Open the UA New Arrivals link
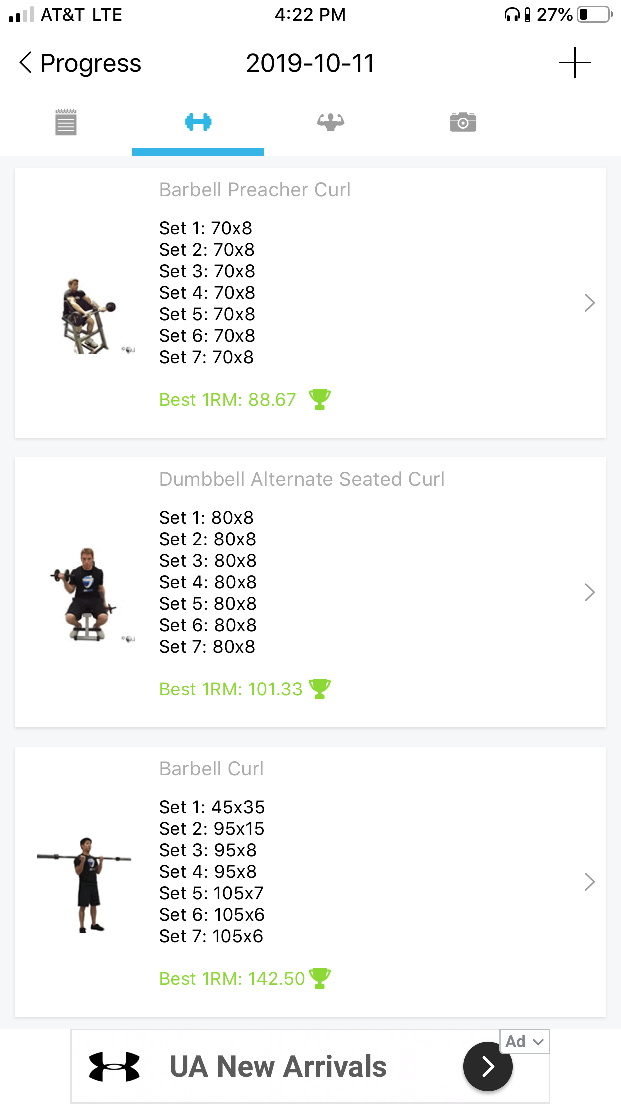The height and width of the screenshot is (1104, 621). tap(278, 1067)
